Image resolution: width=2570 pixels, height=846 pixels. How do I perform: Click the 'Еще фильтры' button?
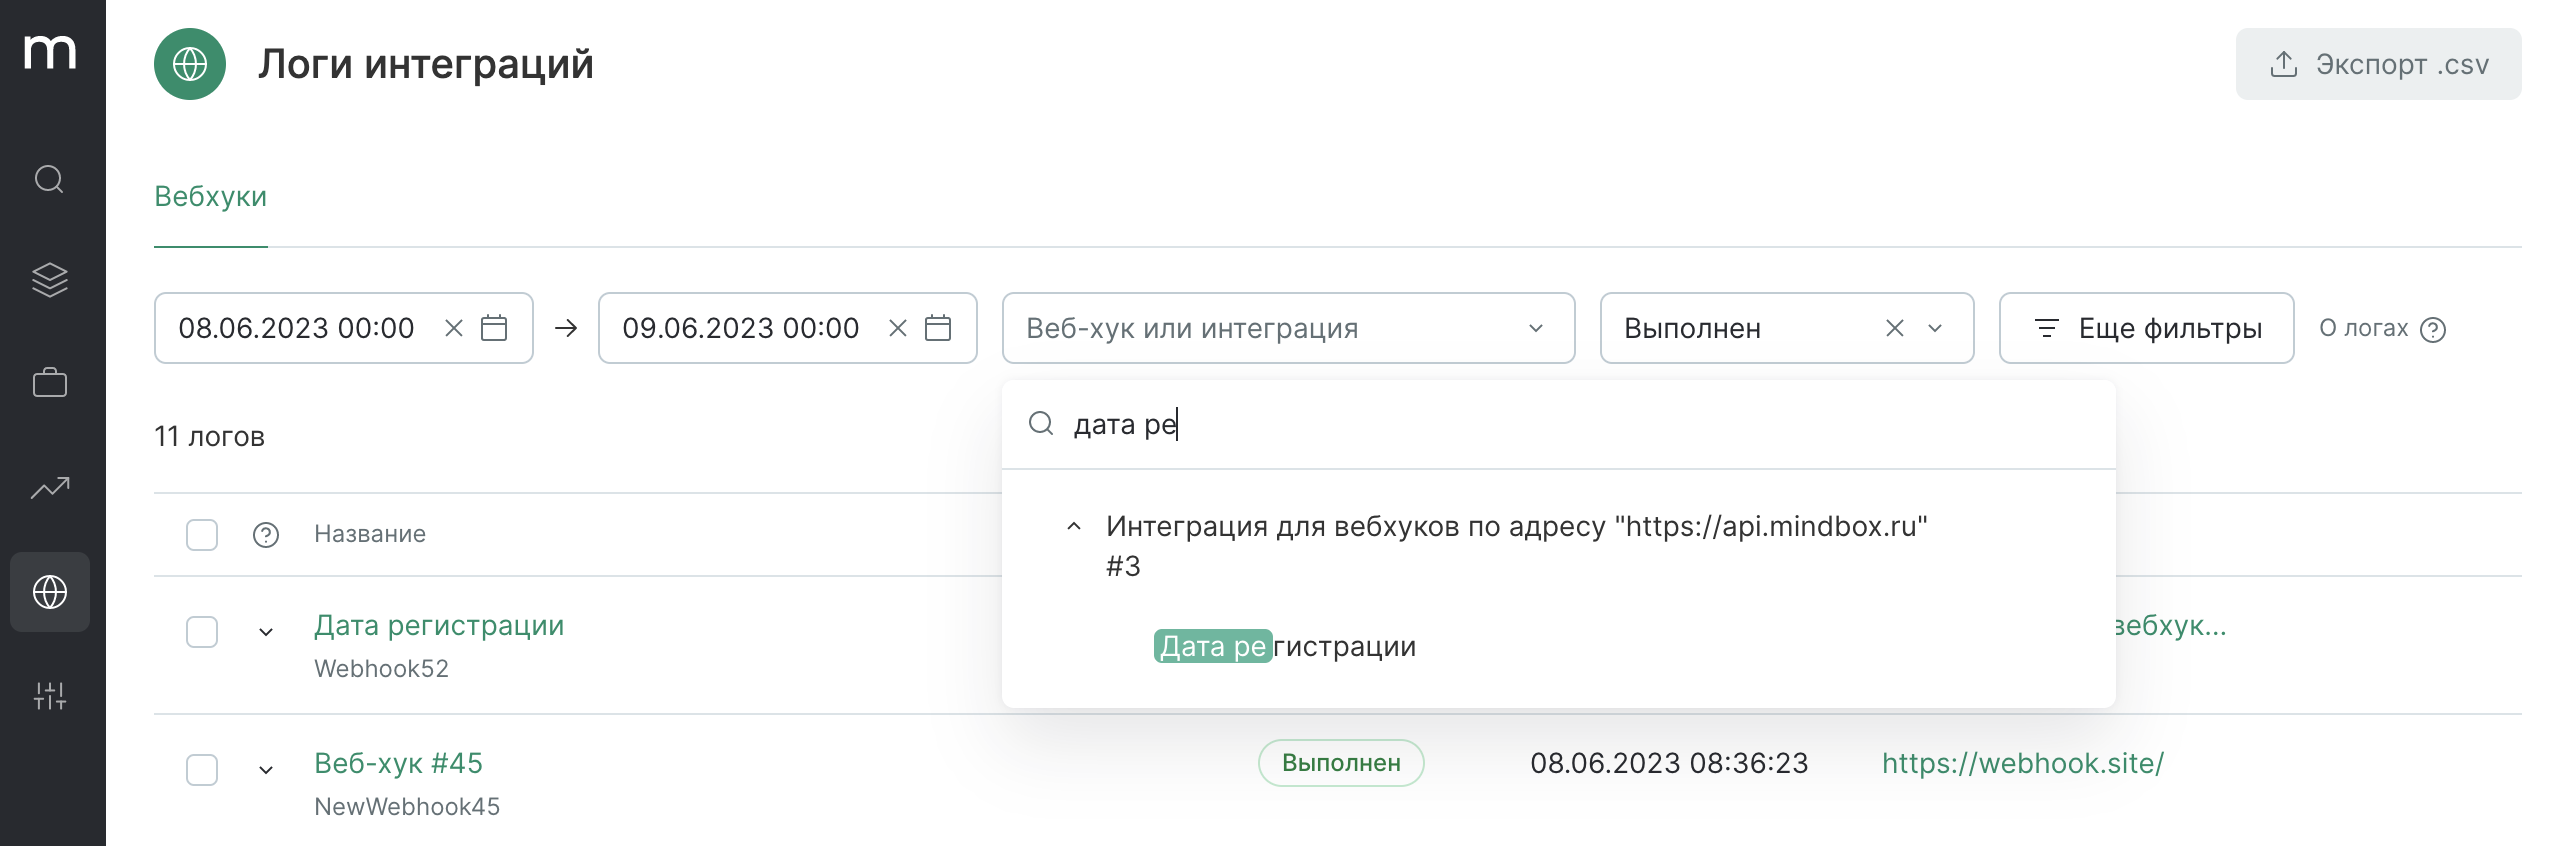[x=2146, y=328]
